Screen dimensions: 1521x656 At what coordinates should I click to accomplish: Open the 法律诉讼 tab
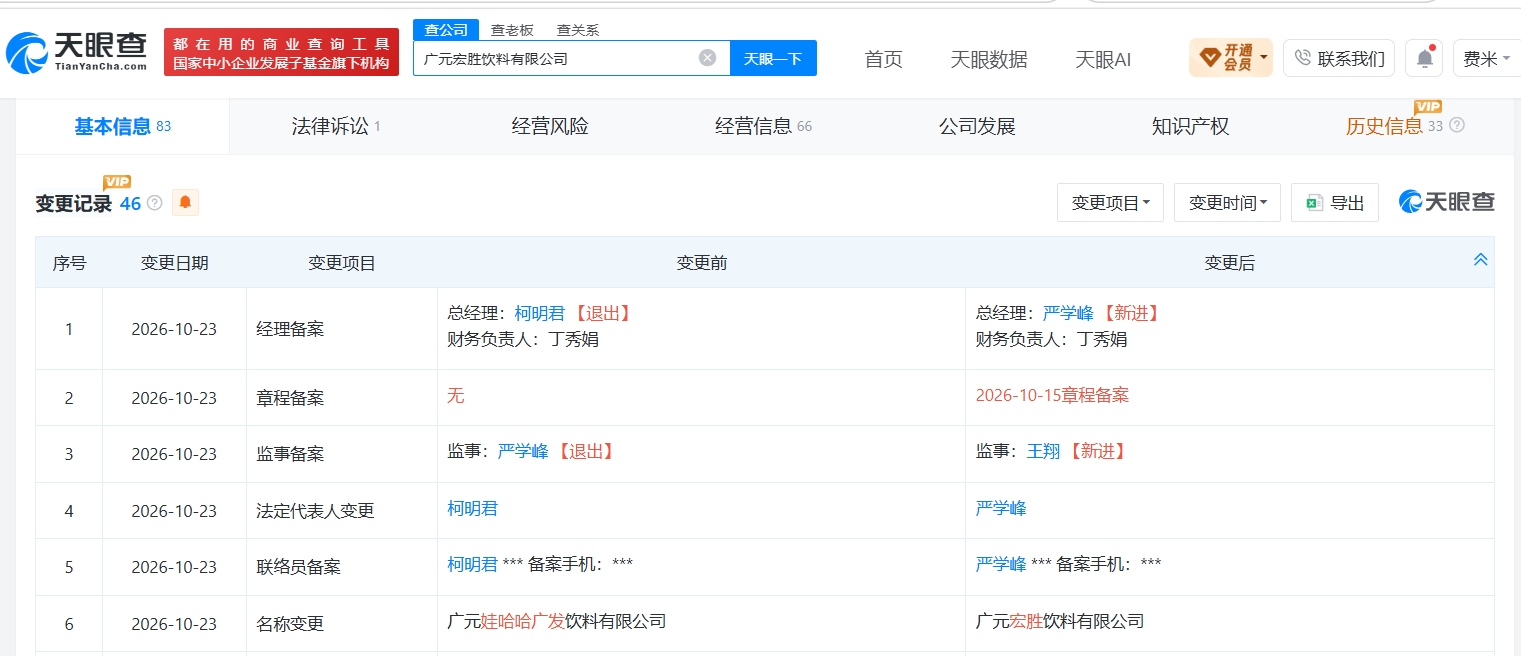pyautogui.click(x=336, y=127)
